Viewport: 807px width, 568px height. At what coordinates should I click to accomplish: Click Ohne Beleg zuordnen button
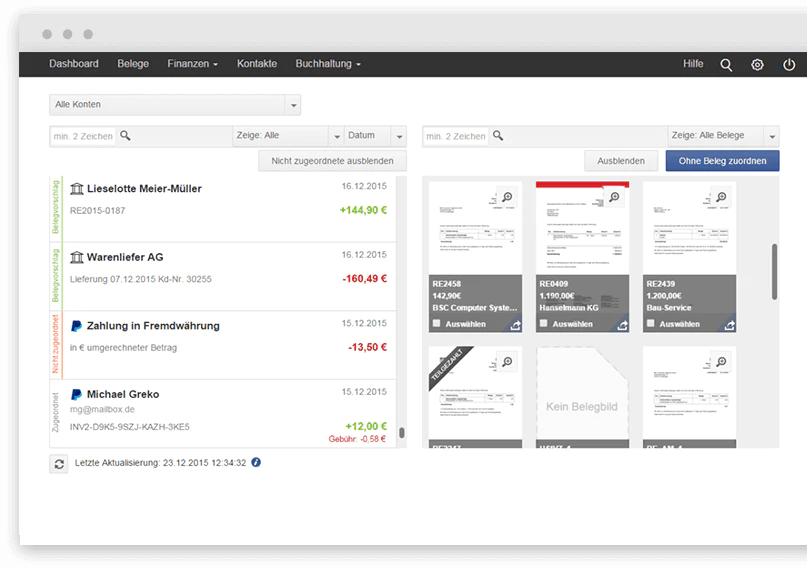pyautogui.click(x=722, y=161)
